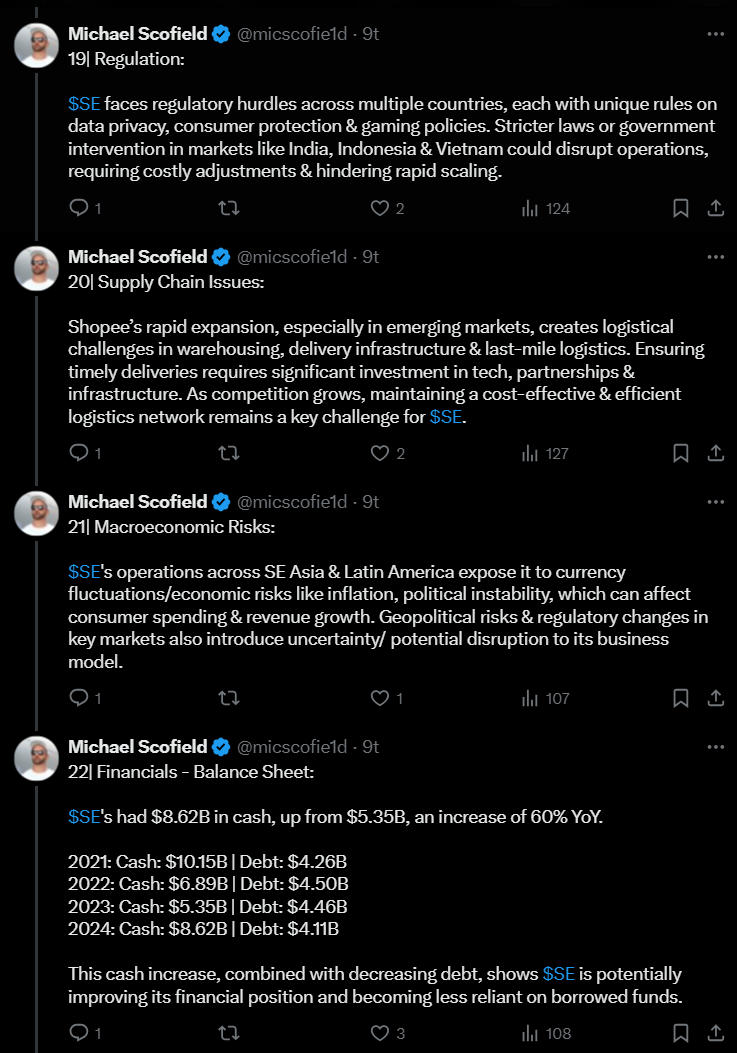The width and height of the screenshot is (737, 1053).
Task: Reply to the Balance Sheet tweet
Action: tap(80, 1032)
